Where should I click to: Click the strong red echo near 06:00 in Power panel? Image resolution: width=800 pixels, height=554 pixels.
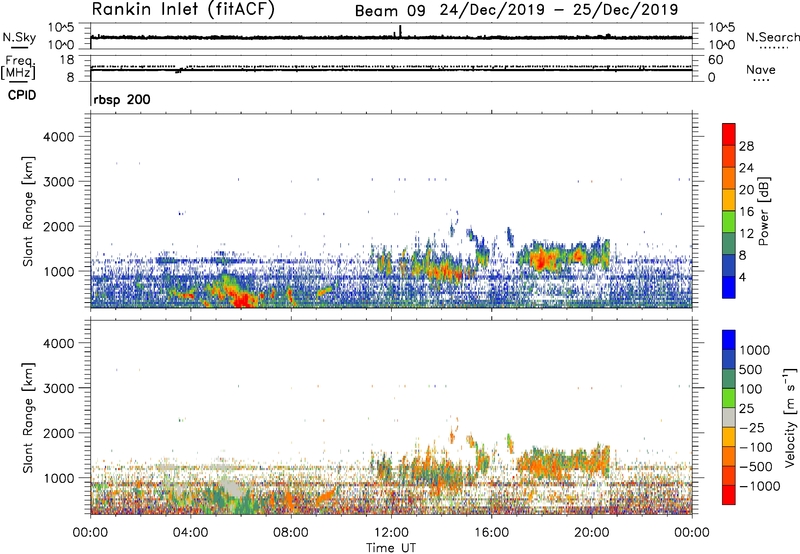[244, 300]
